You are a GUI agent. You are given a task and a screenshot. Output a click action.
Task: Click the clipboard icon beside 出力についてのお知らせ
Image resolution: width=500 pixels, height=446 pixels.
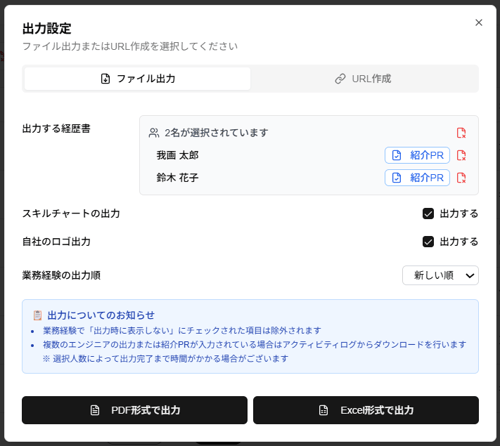point(38,315)
